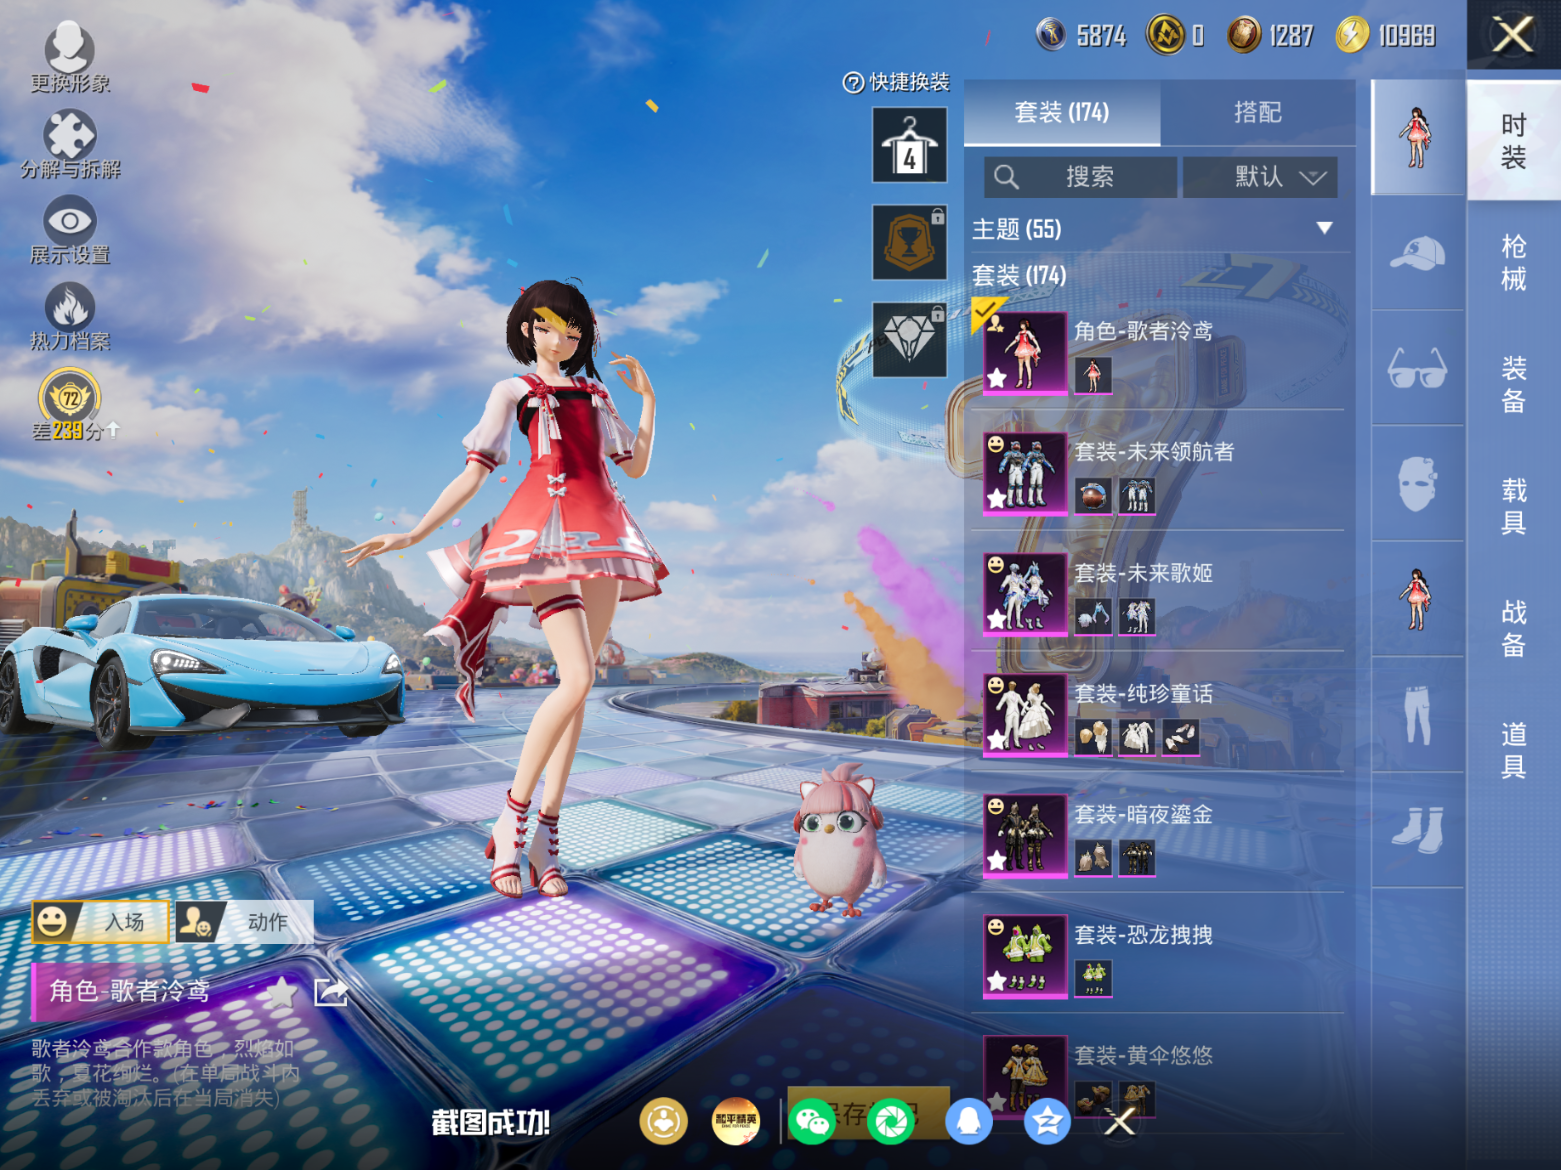Image resolution: width=1561 pixels, height=1170 pixels.
Task: Select the full outfit slot icon
Action: tap(1417, 138)
